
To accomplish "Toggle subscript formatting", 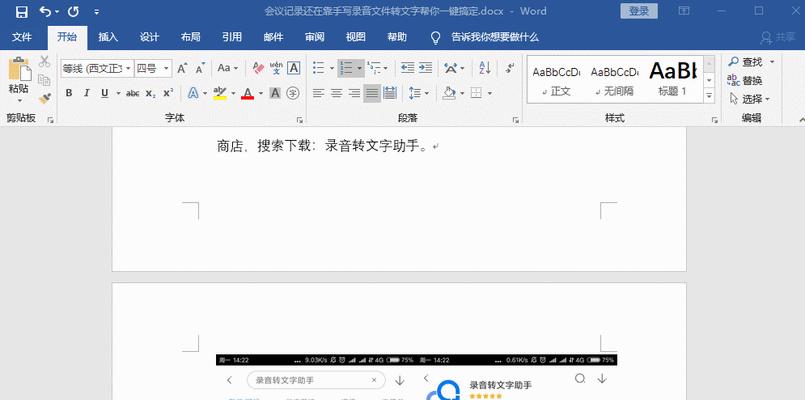I will tap(150, 93).
